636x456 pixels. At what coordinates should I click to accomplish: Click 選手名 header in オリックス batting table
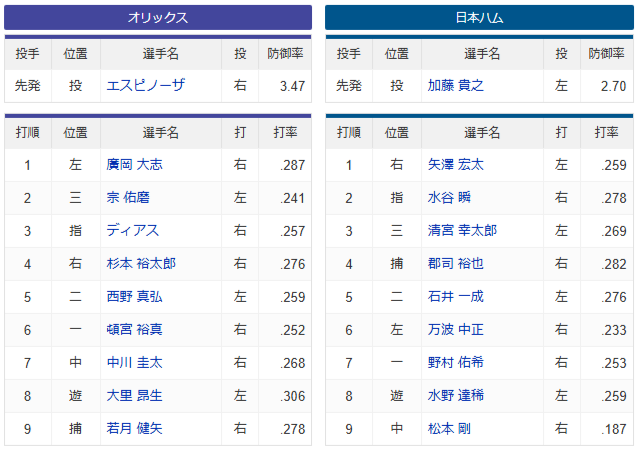pos(161,132)
